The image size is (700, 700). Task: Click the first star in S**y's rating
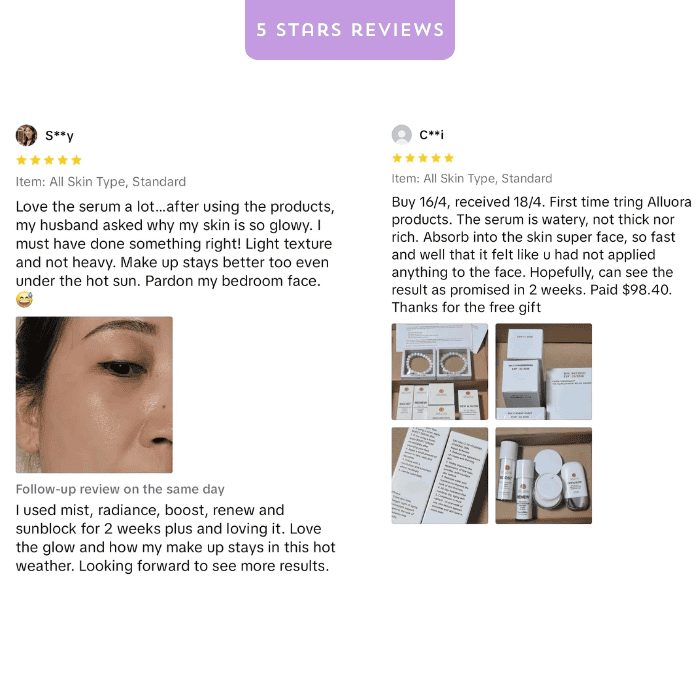[21, 160]
